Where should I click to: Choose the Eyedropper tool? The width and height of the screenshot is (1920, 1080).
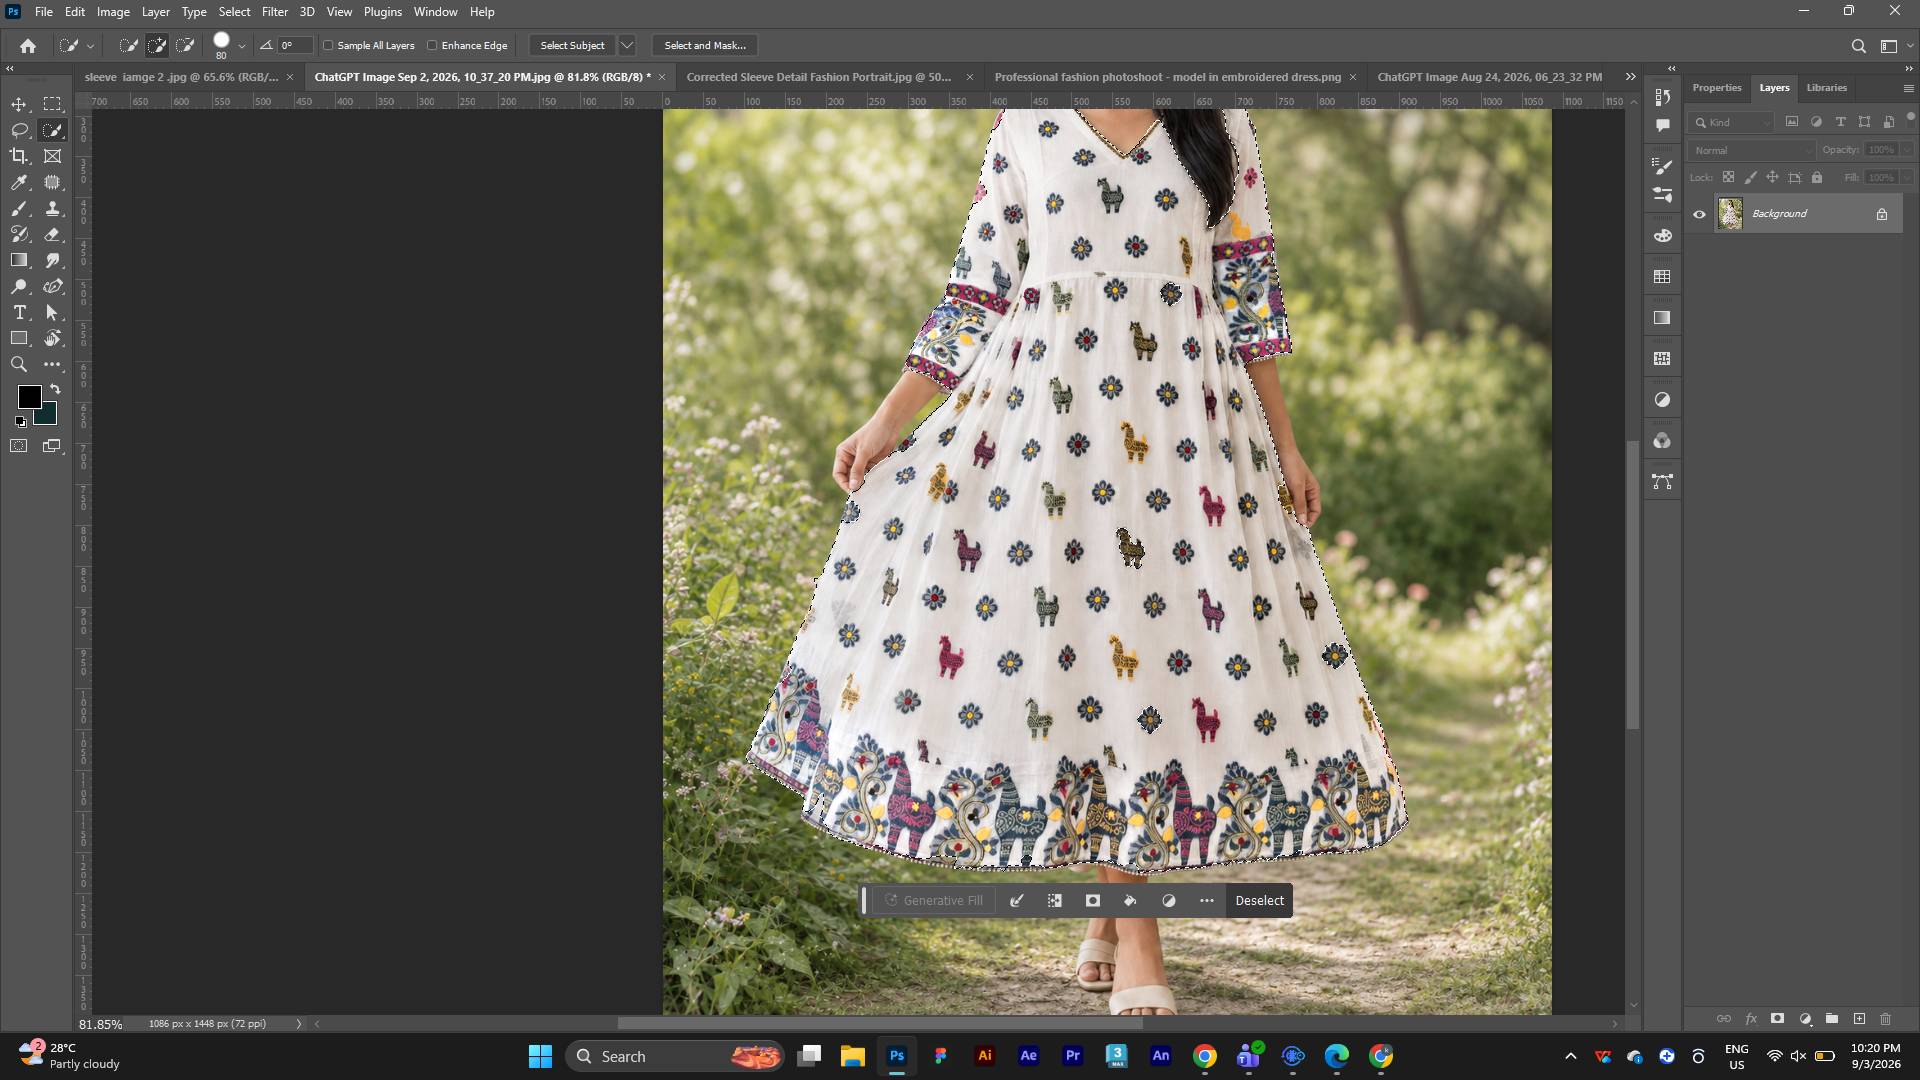click(19, 183)
